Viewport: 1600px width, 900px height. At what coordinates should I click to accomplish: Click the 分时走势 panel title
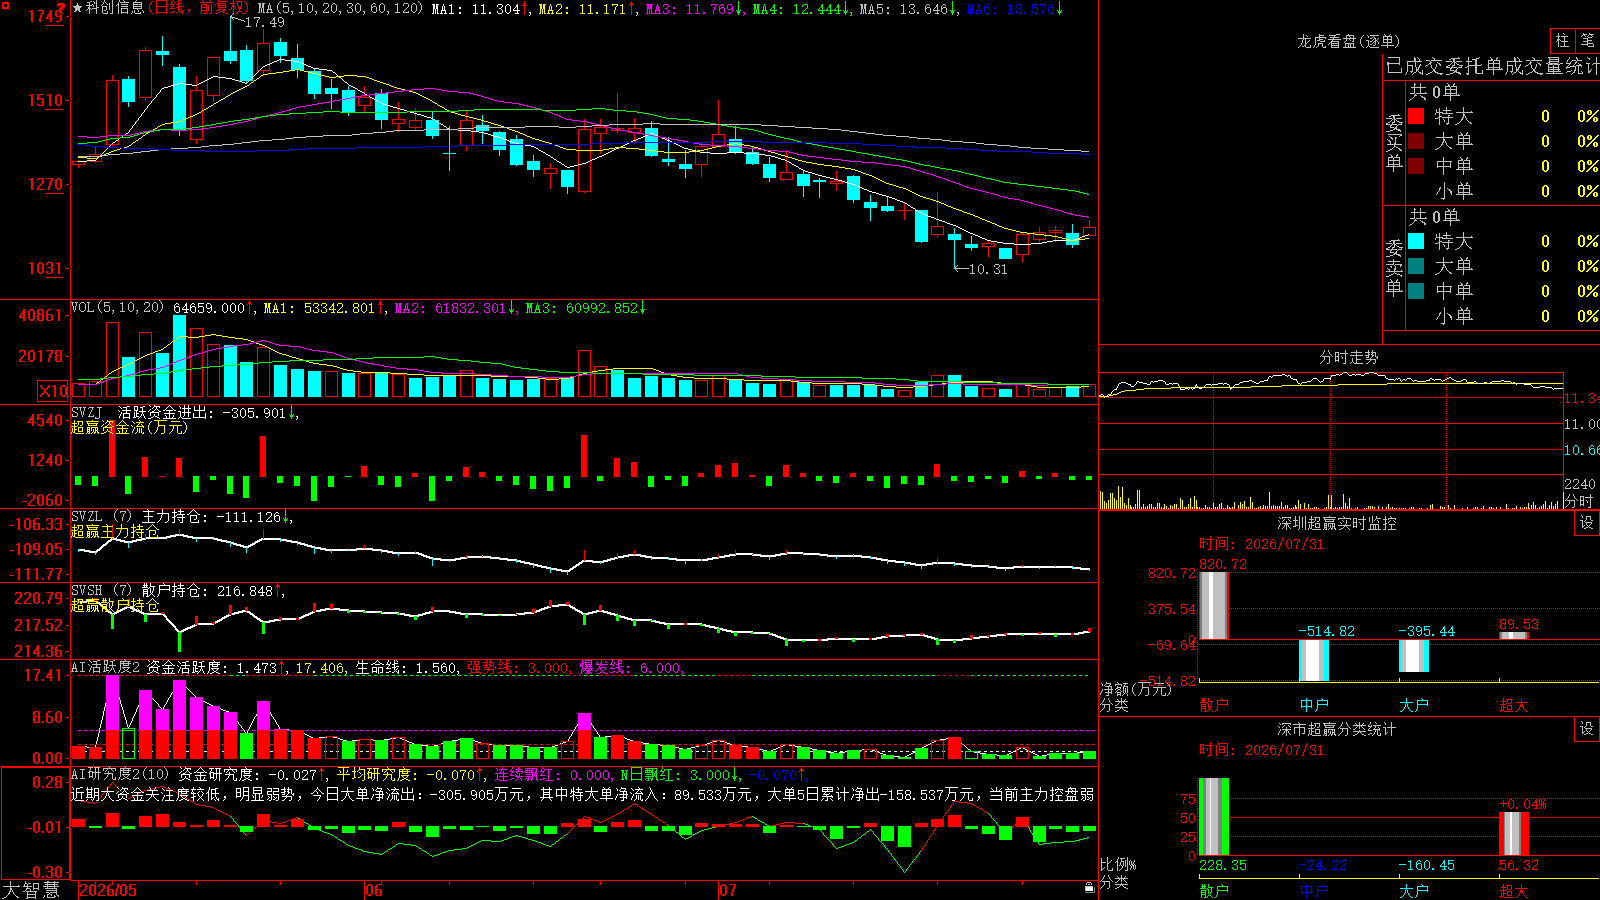[1349, 357]
